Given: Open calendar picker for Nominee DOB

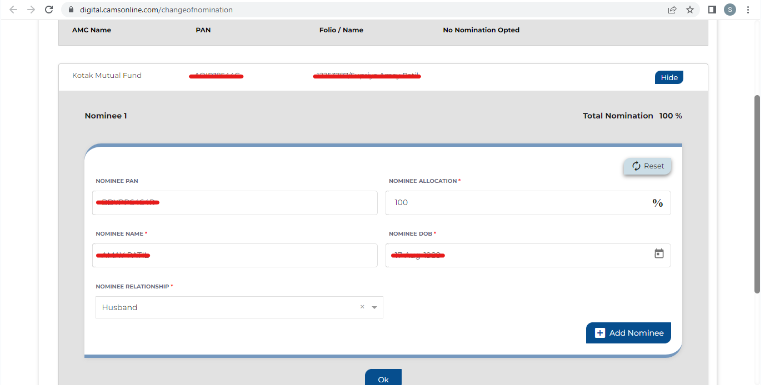Looking at the screenshot, I should click(x=659, y=253).
